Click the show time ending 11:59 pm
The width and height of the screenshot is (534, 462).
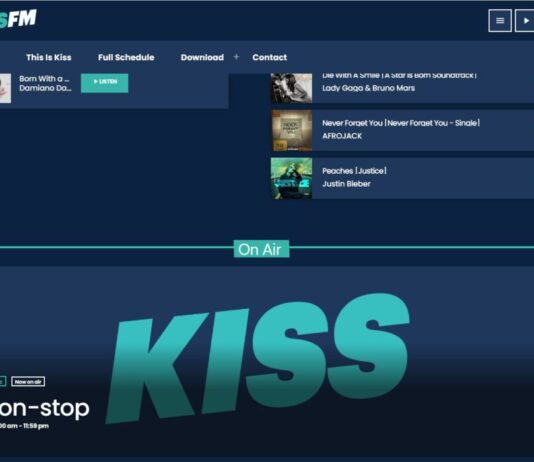point(24,426)
